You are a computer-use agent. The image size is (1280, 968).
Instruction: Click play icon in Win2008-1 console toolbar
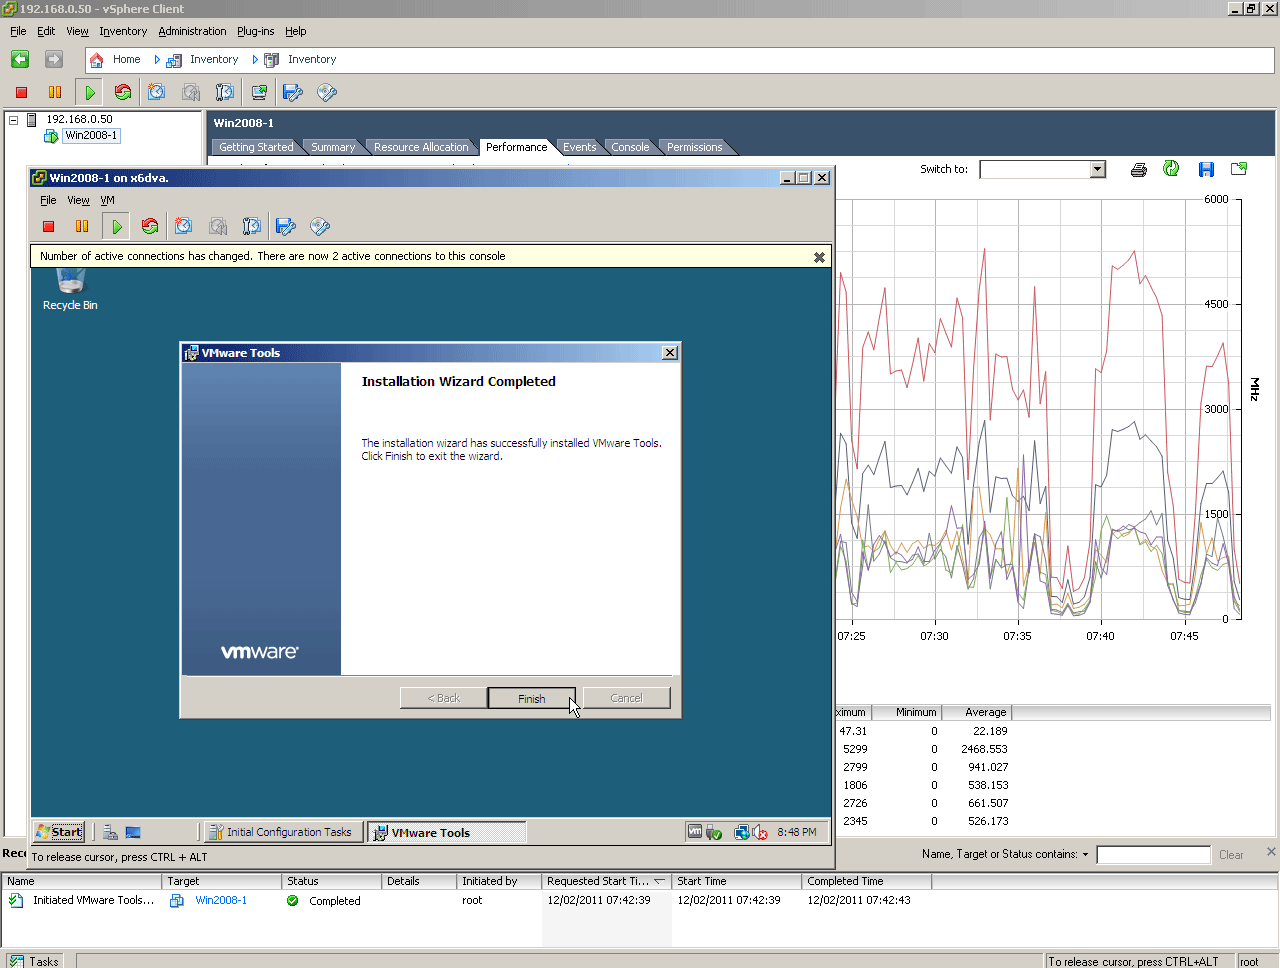(117, 226)
